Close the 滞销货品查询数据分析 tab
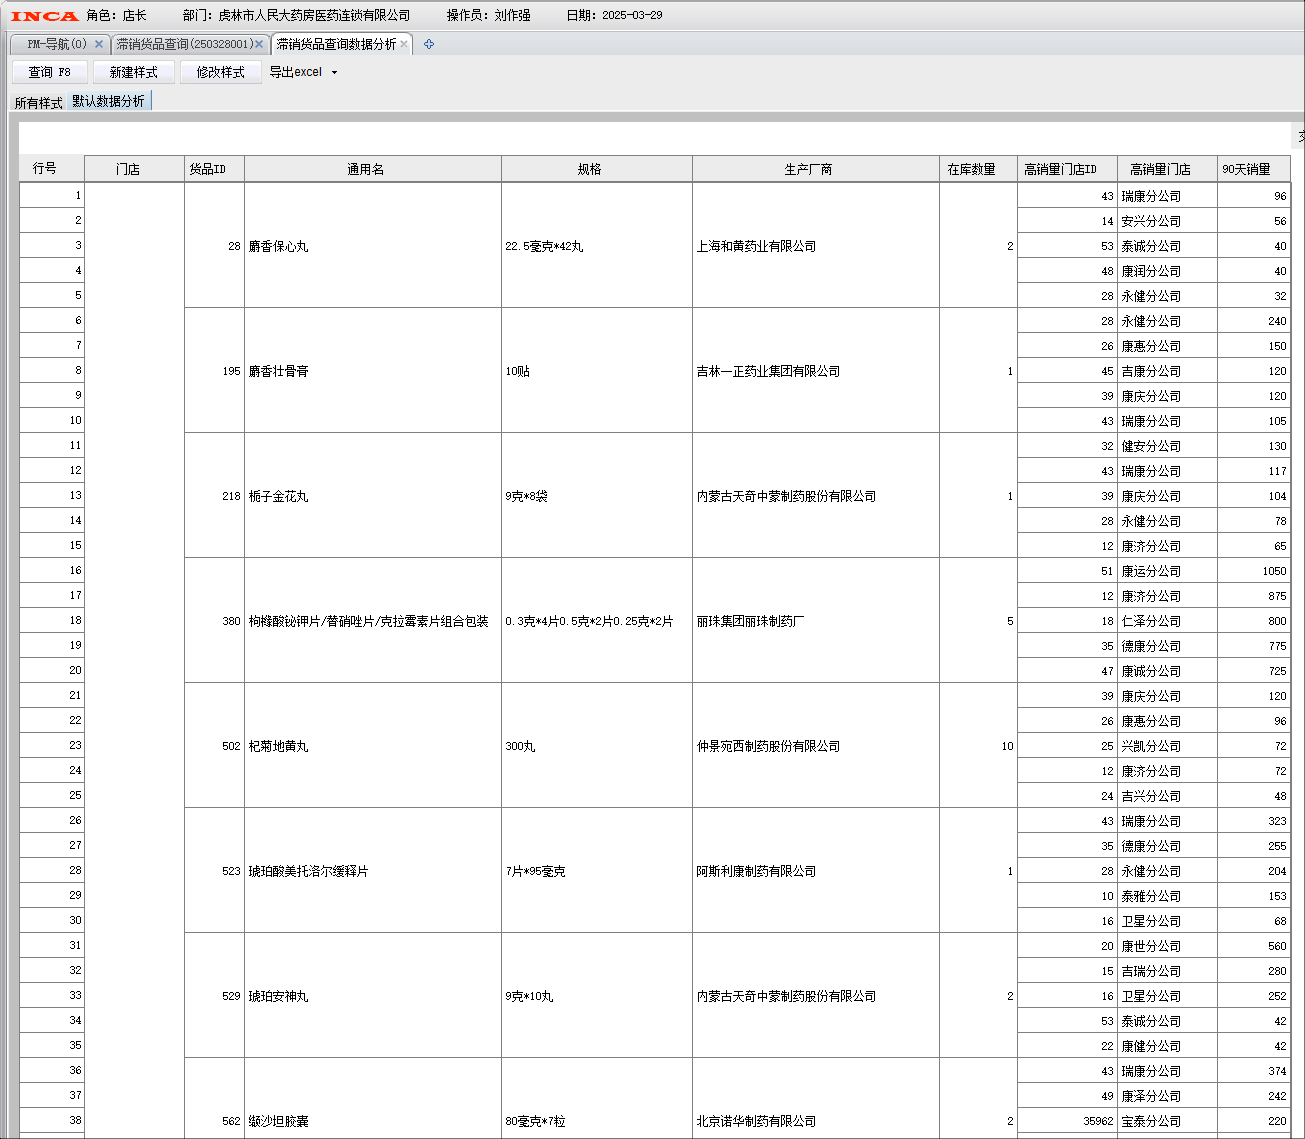 click(x=405, y=44)
